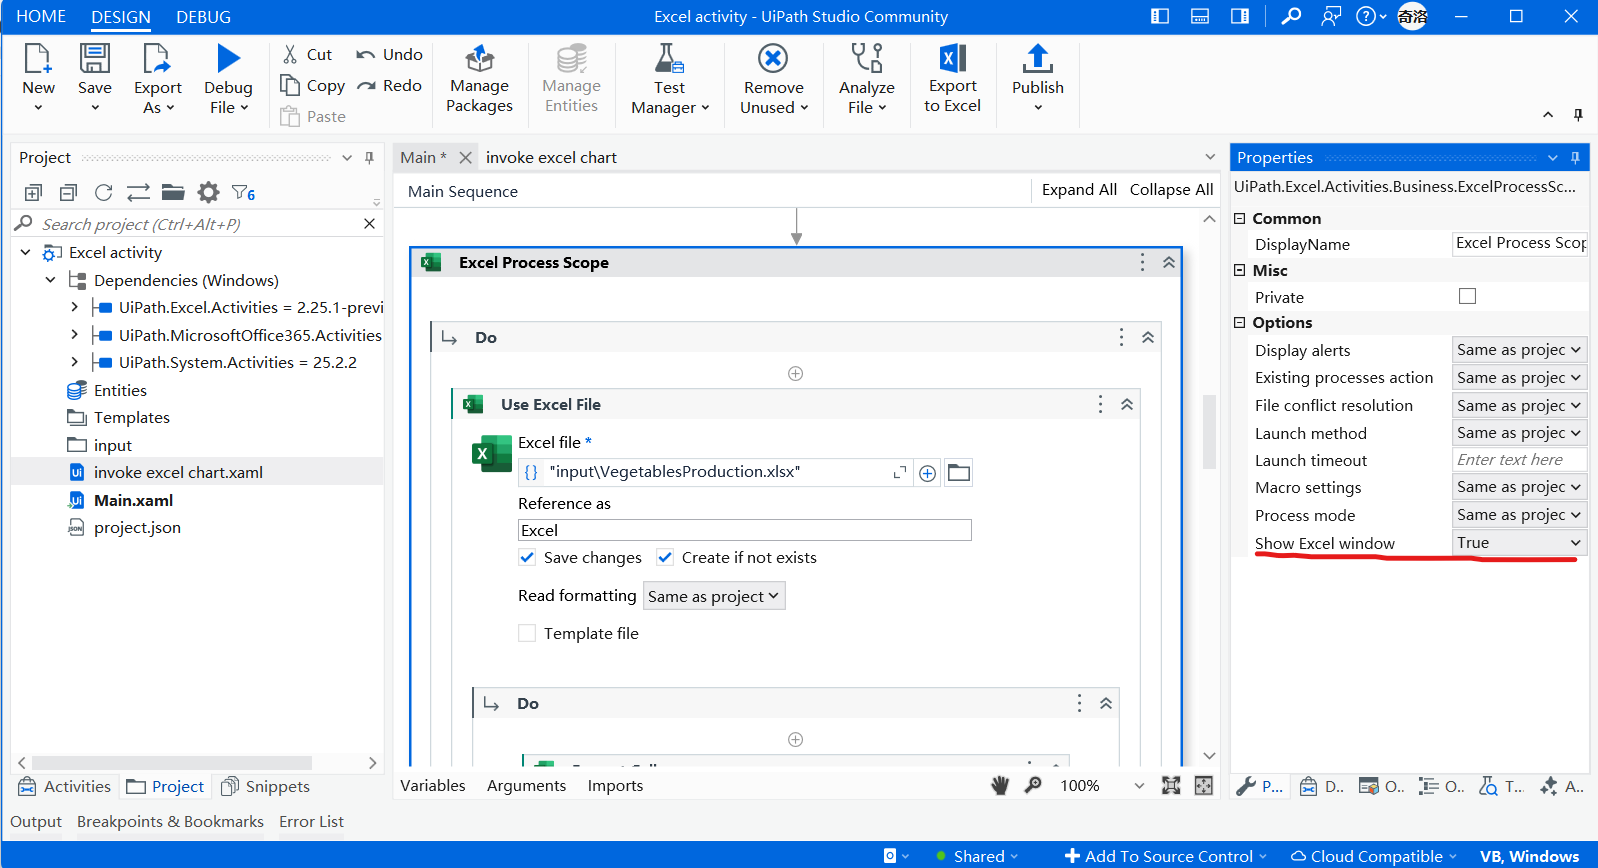Uncheck the Save changes checkbox
The height and width of the screenshot is (868, 1598).
(527, 558)
